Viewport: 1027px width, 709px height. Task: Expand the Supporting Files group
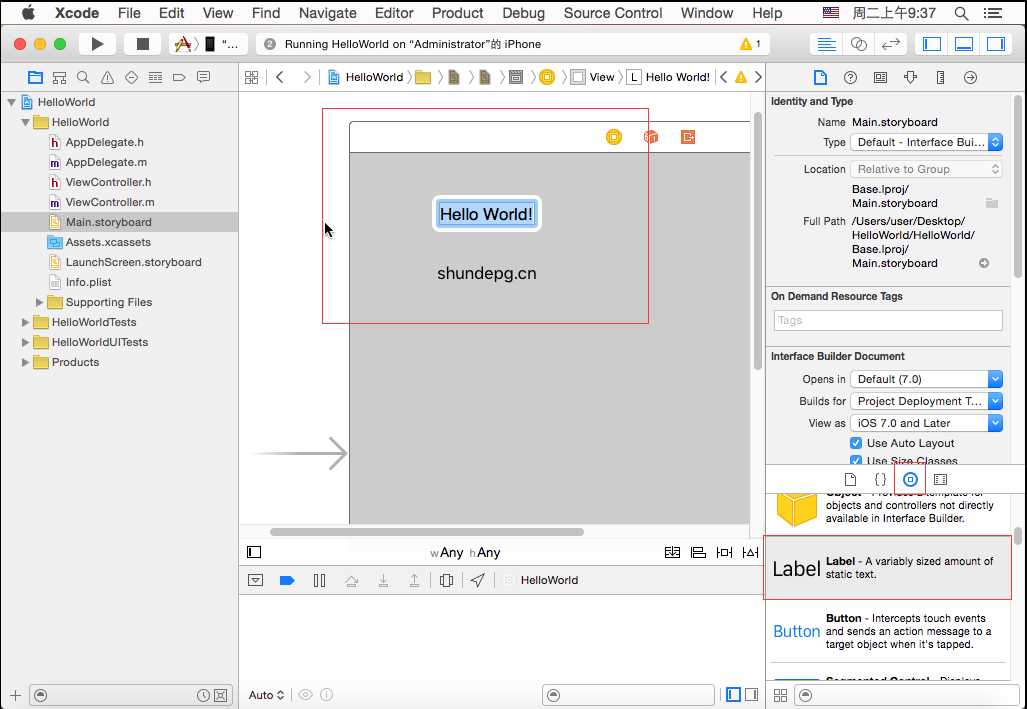pyautogui.click(x=39, y=302)
